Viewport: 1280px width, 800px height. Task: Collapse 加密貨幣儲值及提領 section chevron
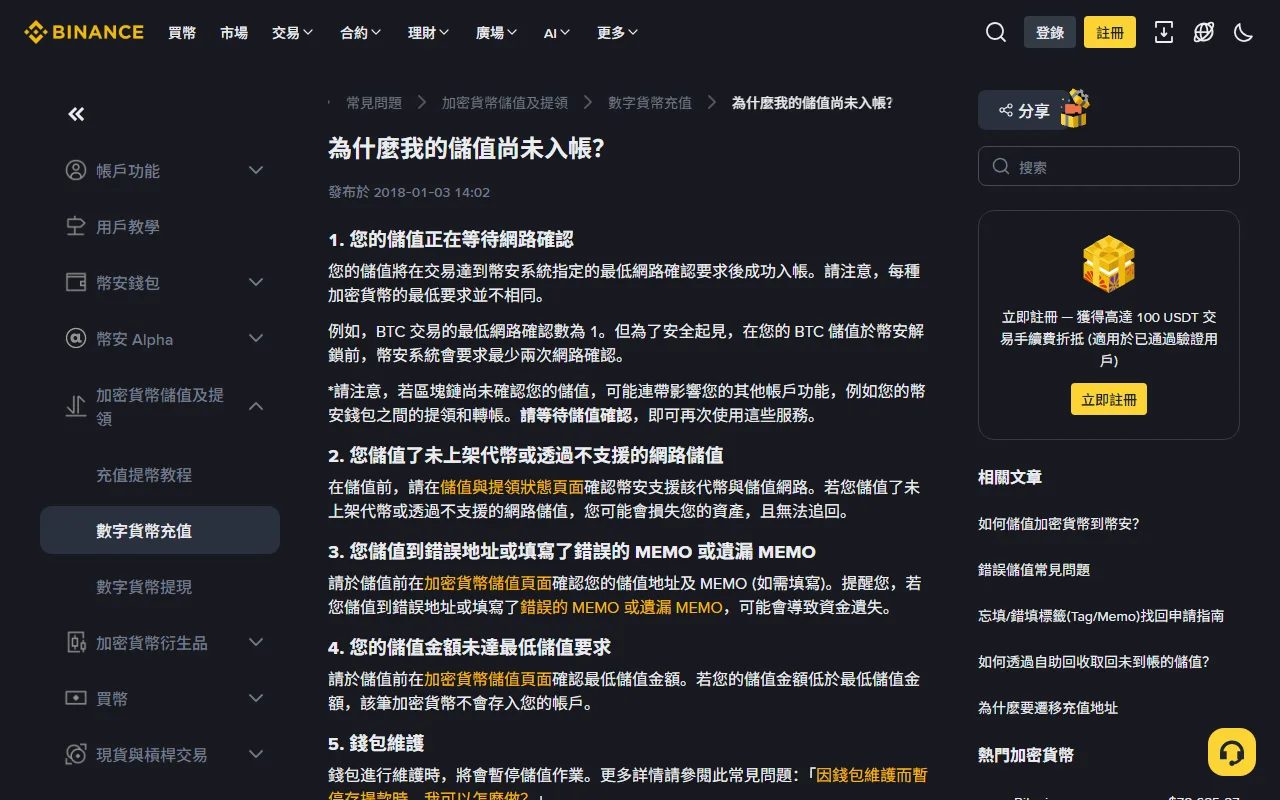[x=256, y=406]
